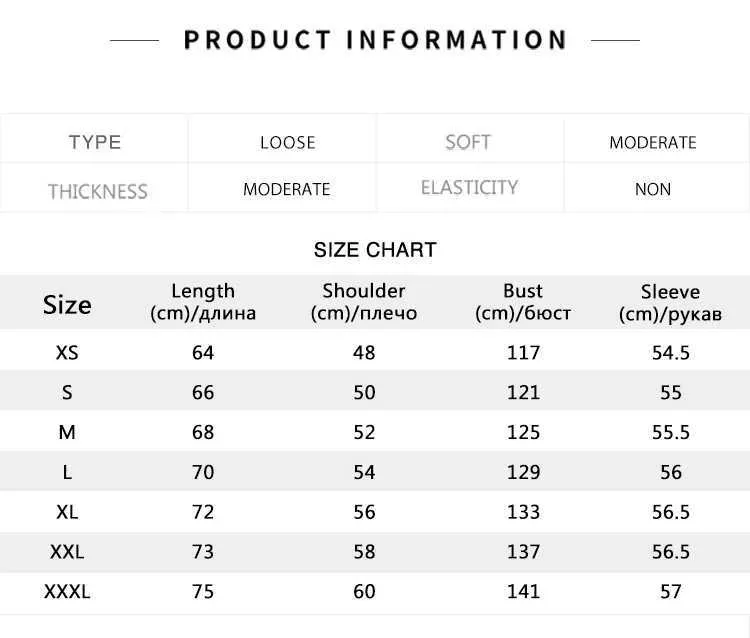Click the XS size row label
Image resolution: width=750 pixels, height=638 pixels.
click(67, 352)
